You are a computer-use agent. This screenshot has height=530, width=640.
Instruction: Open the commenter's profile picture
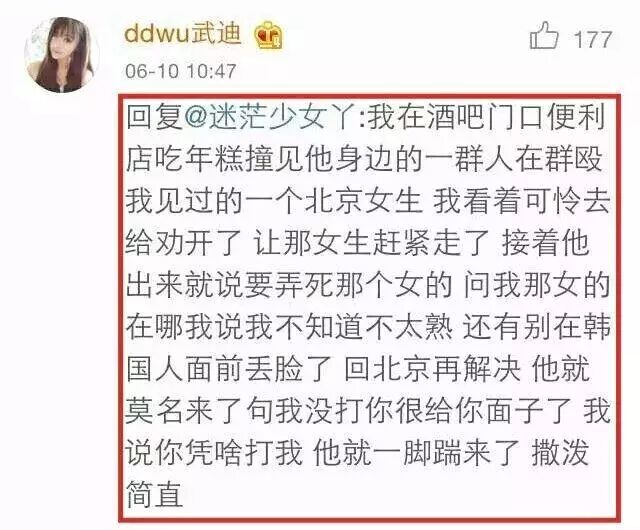[x=62, y=54]
